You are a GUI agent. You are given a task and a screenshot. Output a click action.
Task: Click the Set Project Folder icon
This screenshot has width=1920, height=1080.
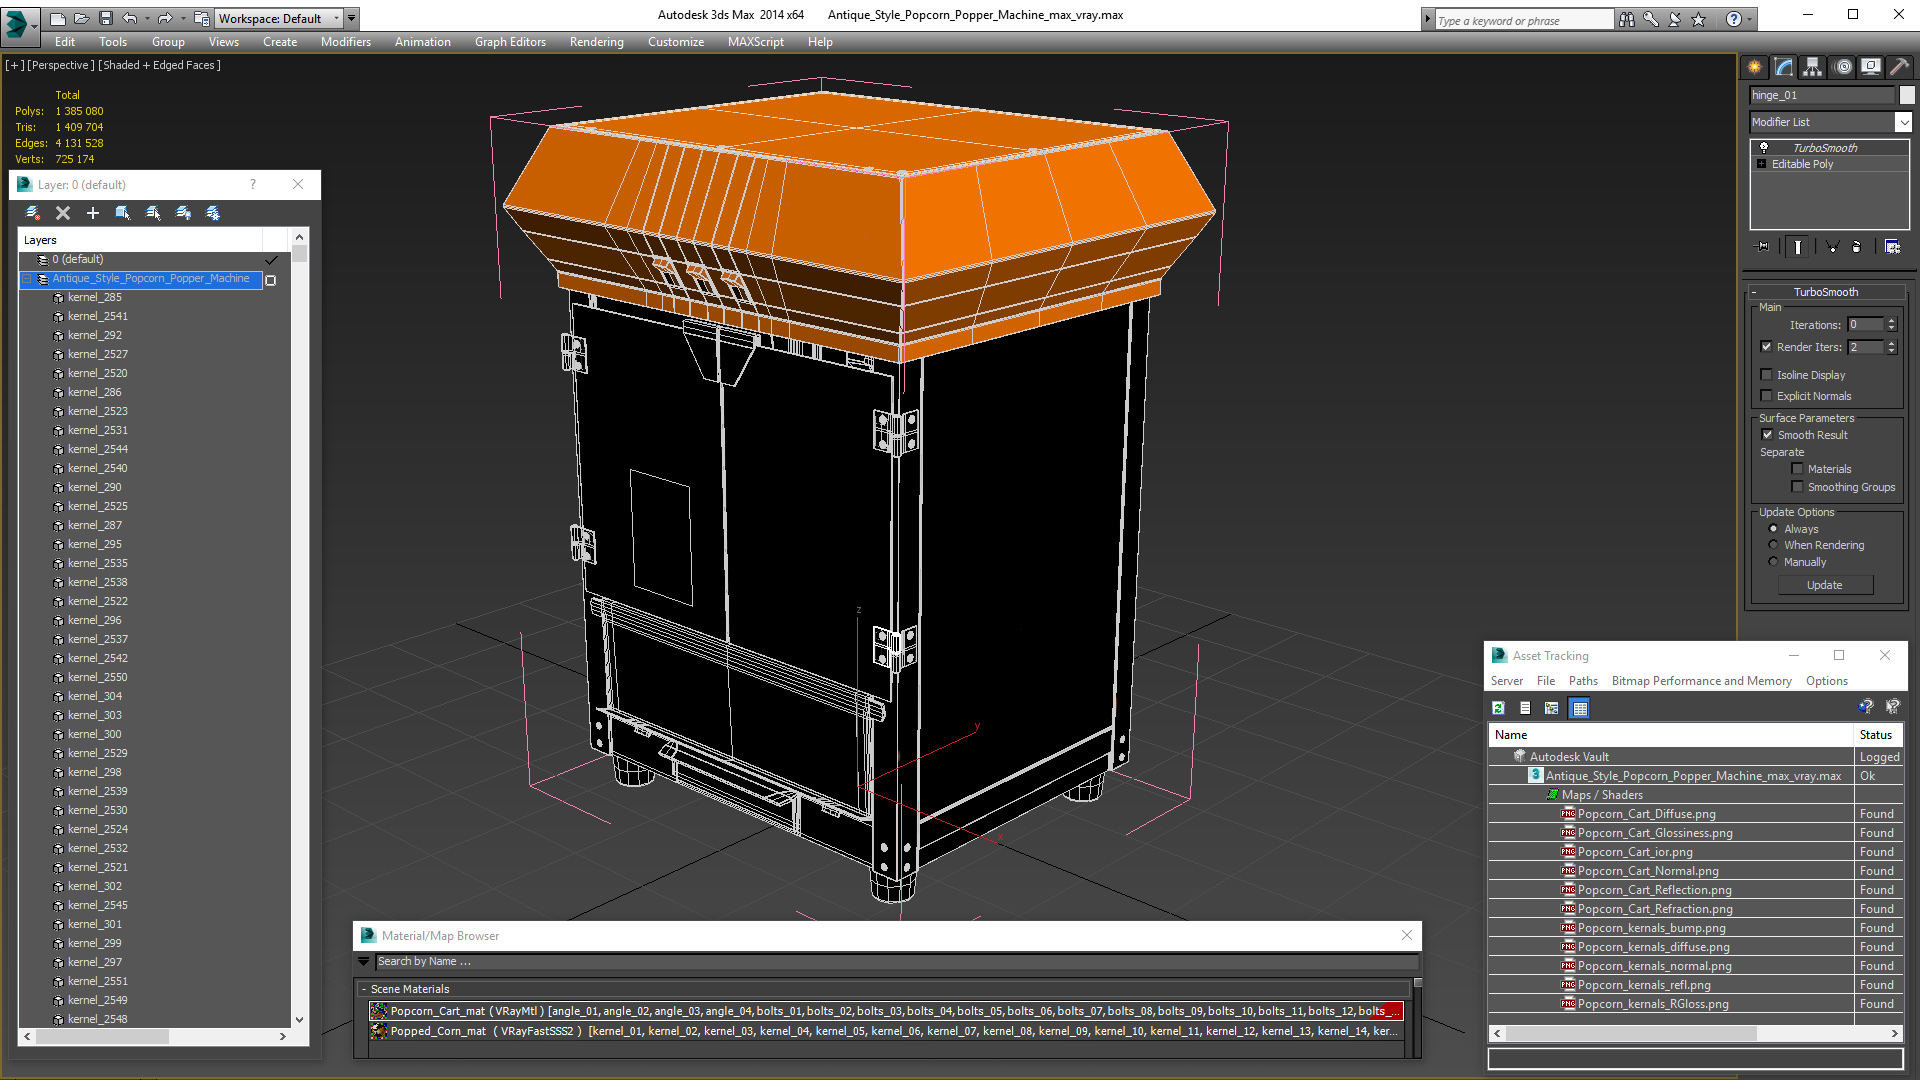(201, 18)
